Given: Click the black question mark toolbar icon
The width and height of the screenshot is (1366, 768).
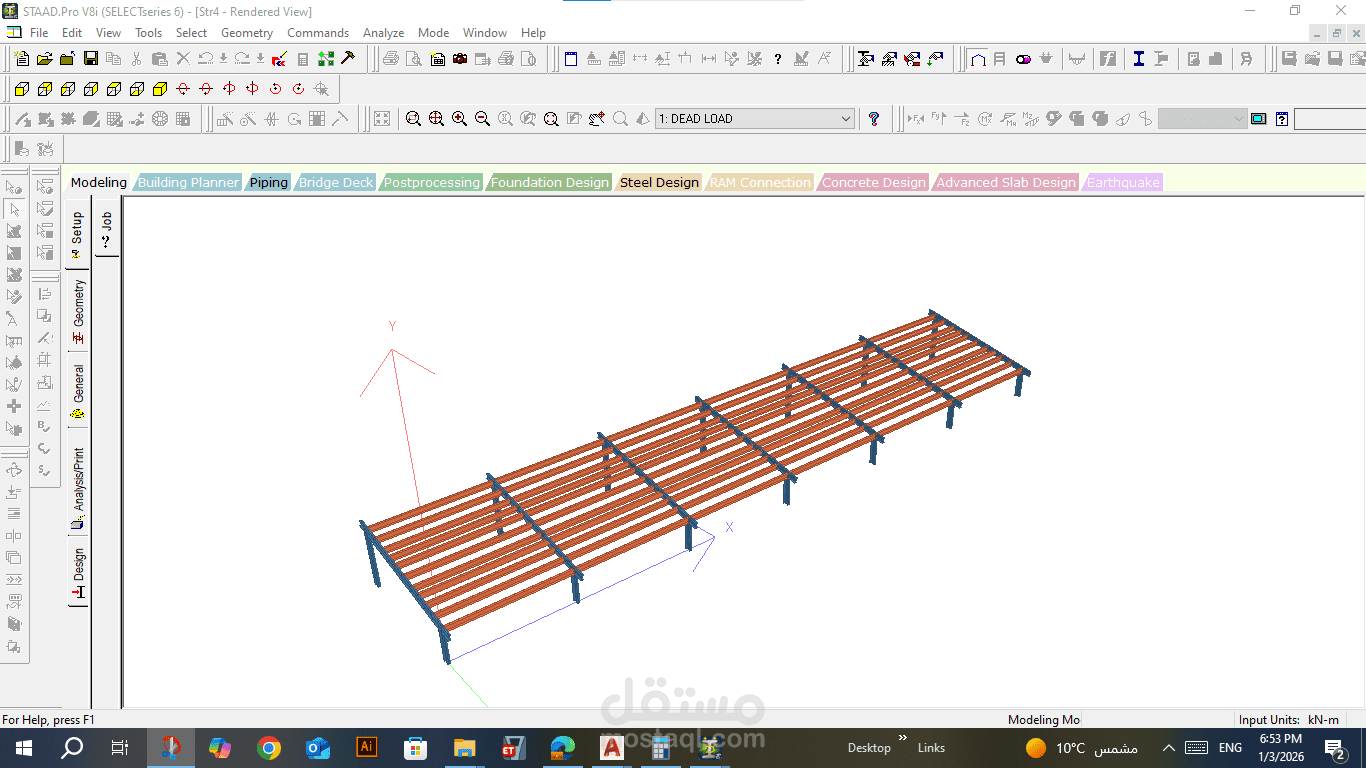Looking at the screenshot, I should point(778,59).
